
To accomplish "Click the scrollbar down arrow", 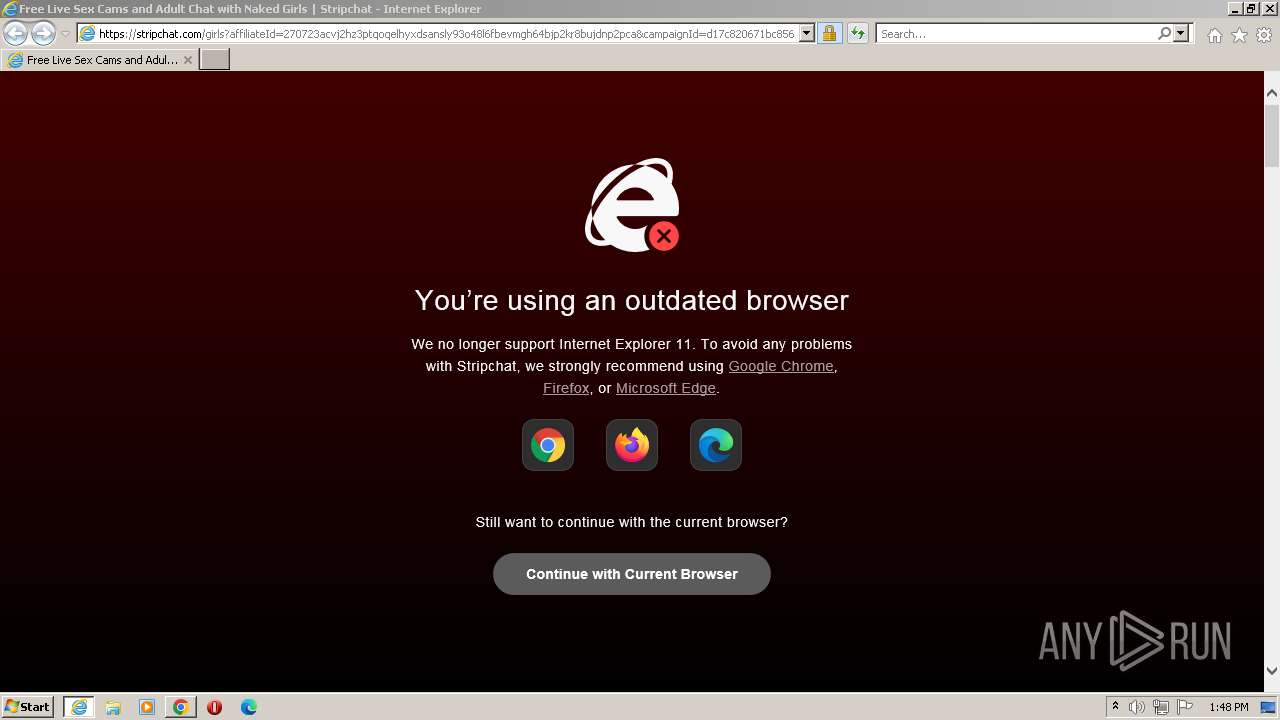I will 1272,671.
